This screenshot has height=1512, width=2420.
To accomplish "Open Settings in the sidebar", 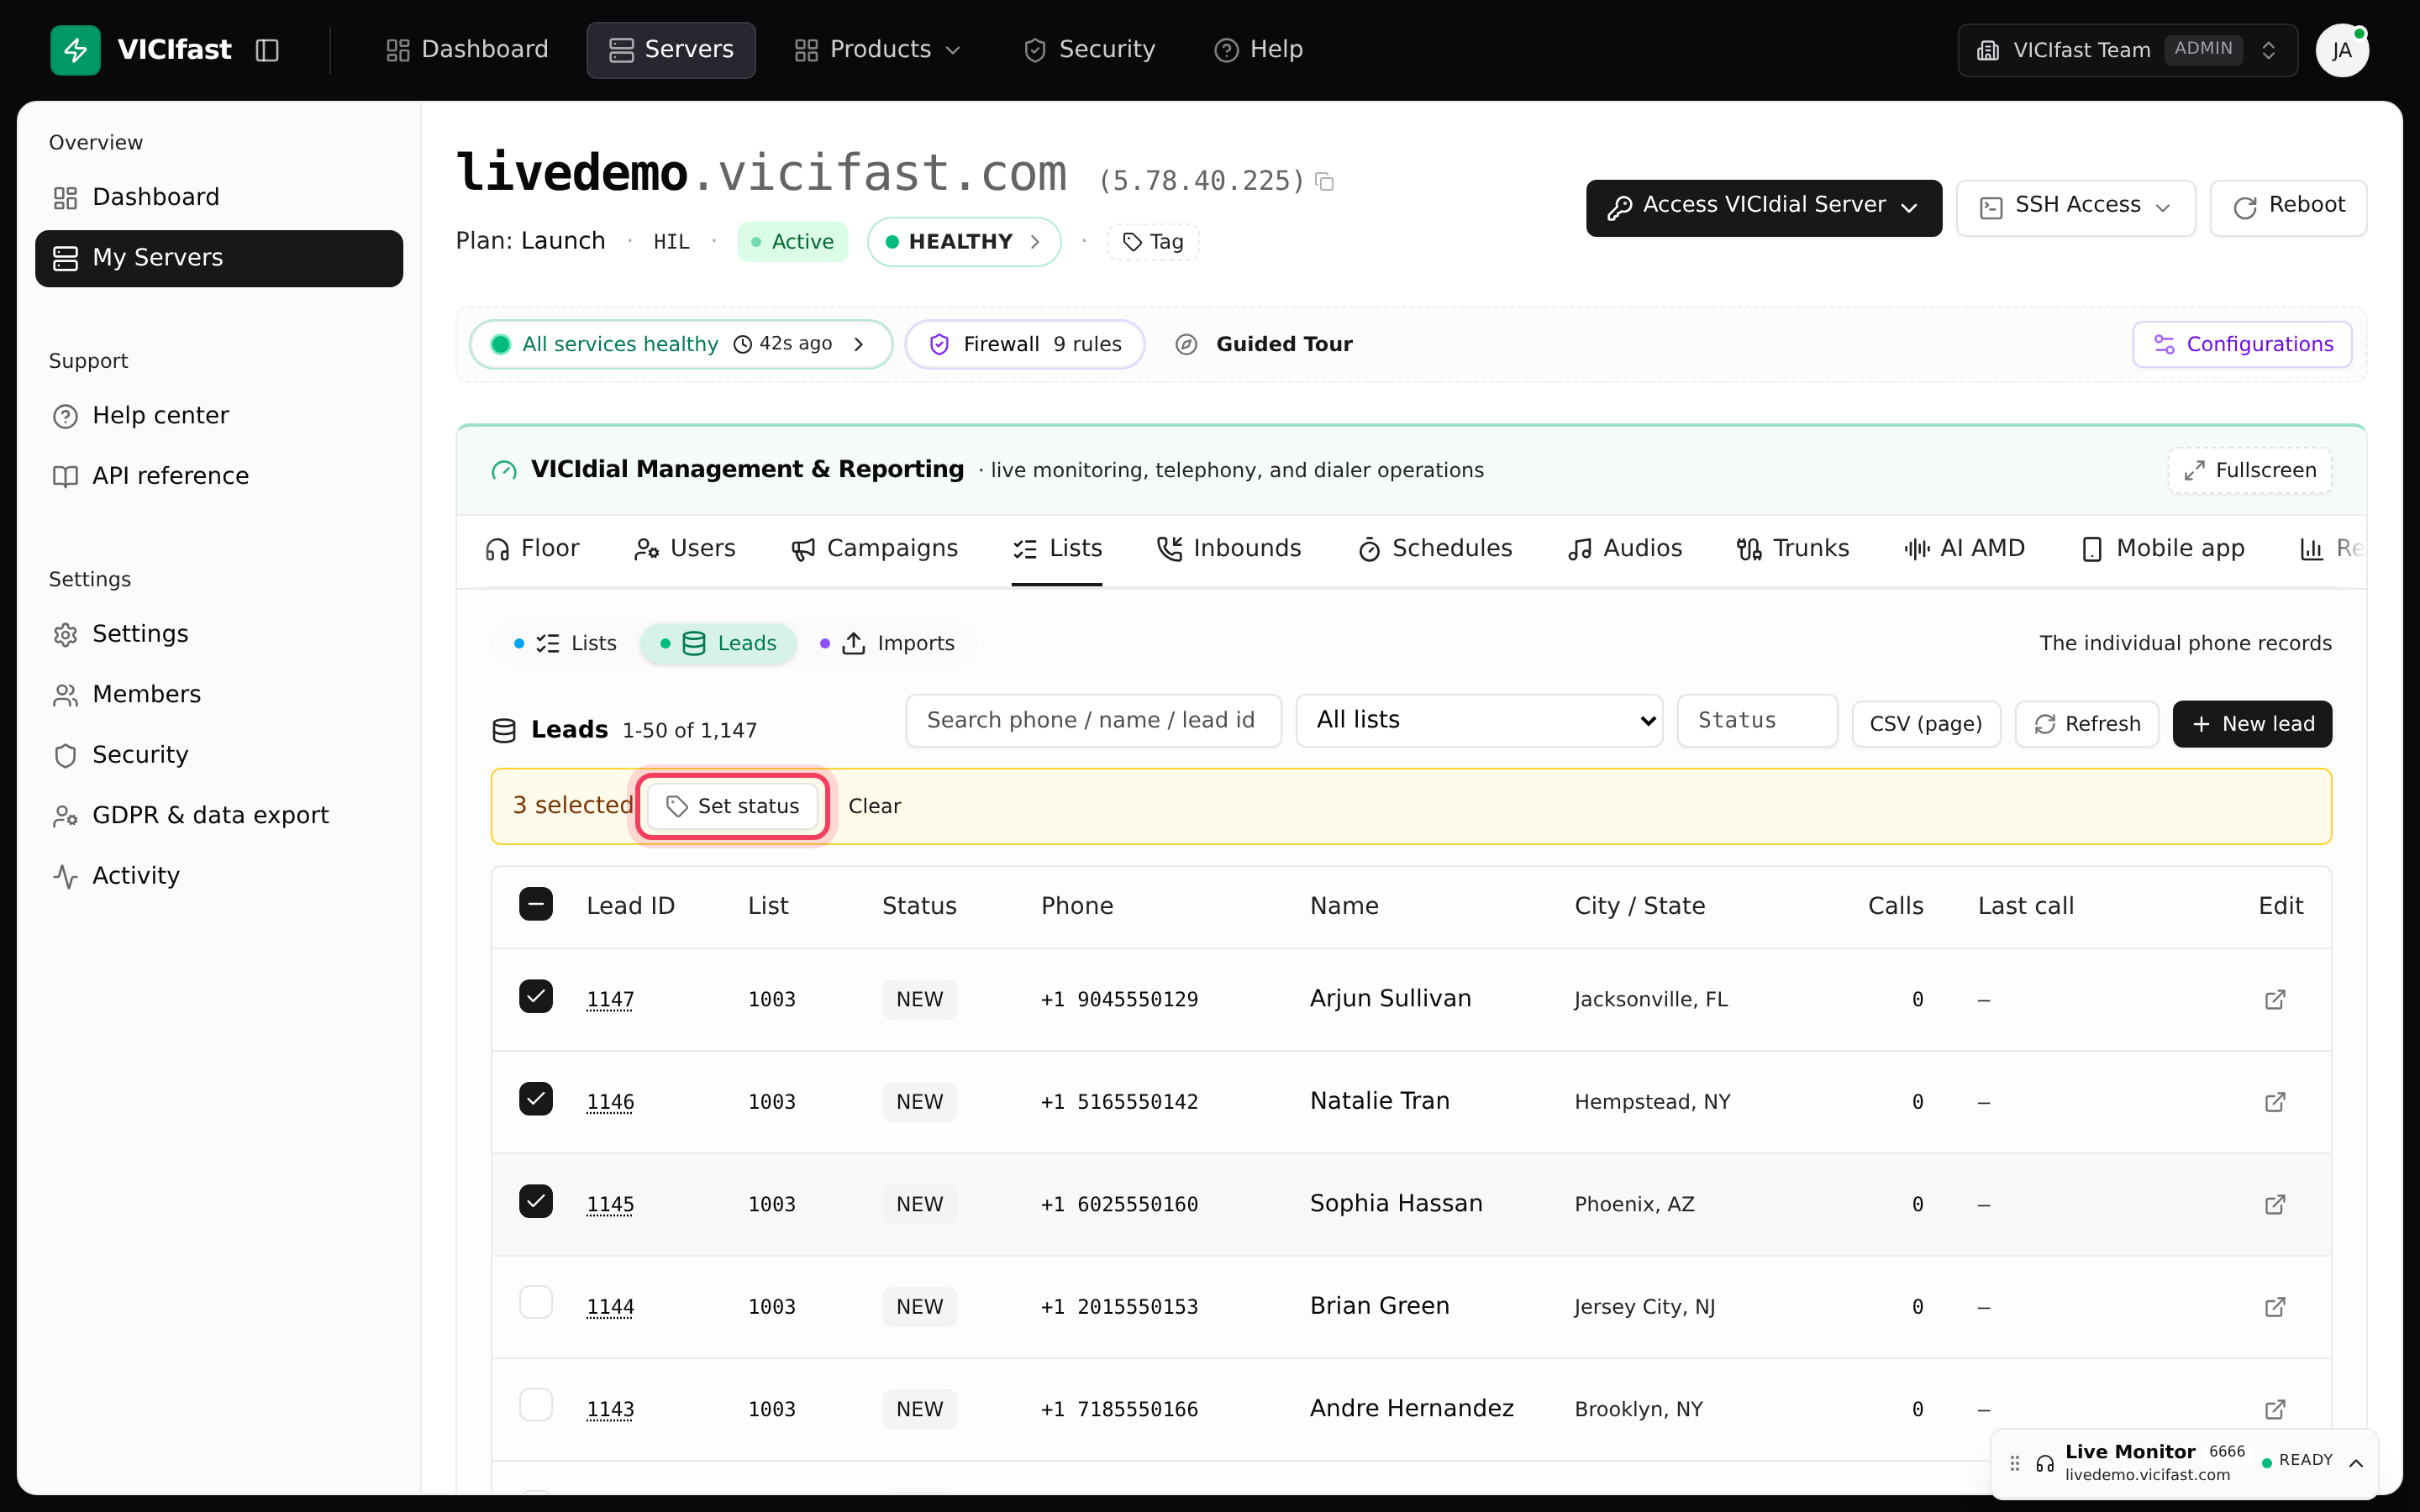I will pos(219,634).
